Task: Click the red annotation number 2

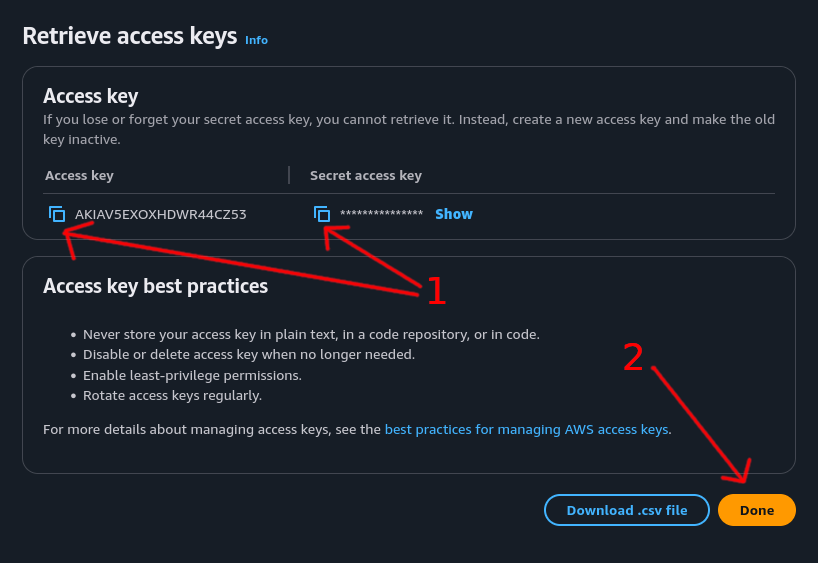Action: [x=633, y=358]
